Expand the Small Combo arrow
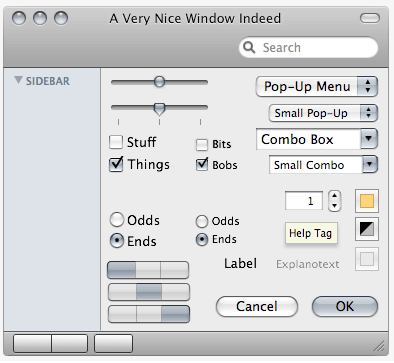The height and width of the screenshot is (363, 394). (x=370, y=164)
